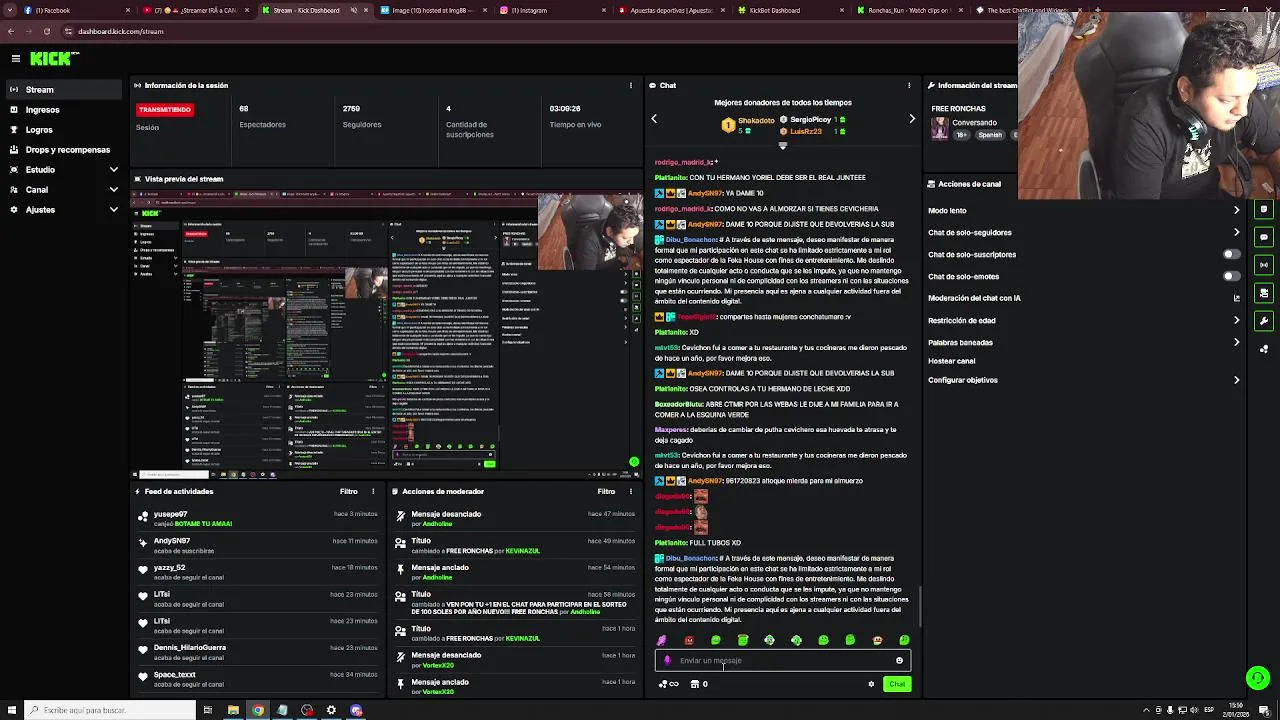
Task: Show next top donors in chat
Action: (x=911, y=119)
